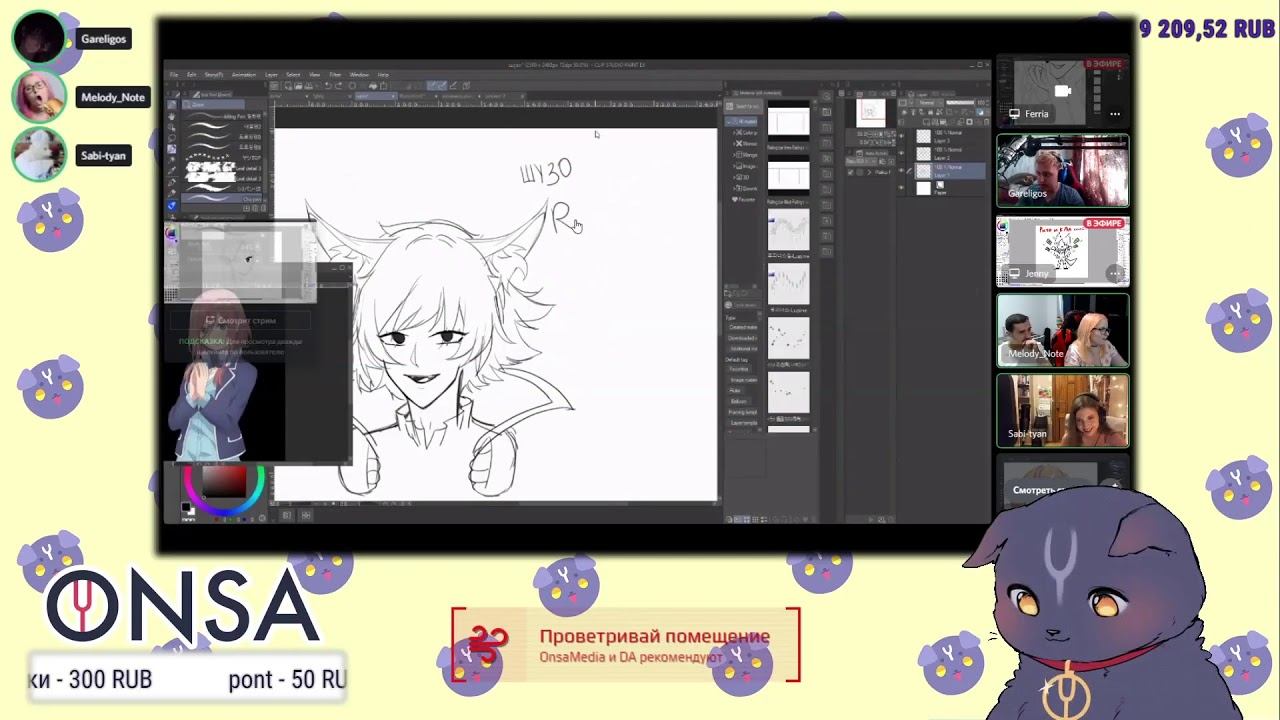This screenshot has height=720, width=1280.
Task: Click the Favorite heart in Material panel
Action: (x=745, y=199)
